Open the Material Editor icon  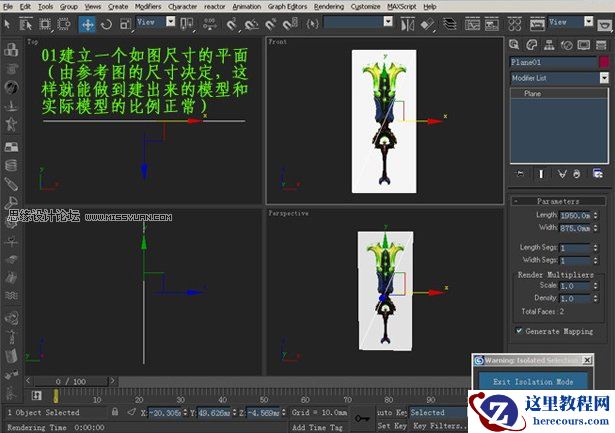tap(514, 24)
